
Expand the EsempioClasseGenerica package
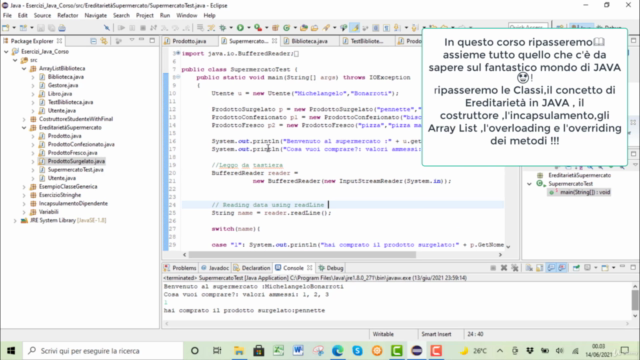point(24,187)
